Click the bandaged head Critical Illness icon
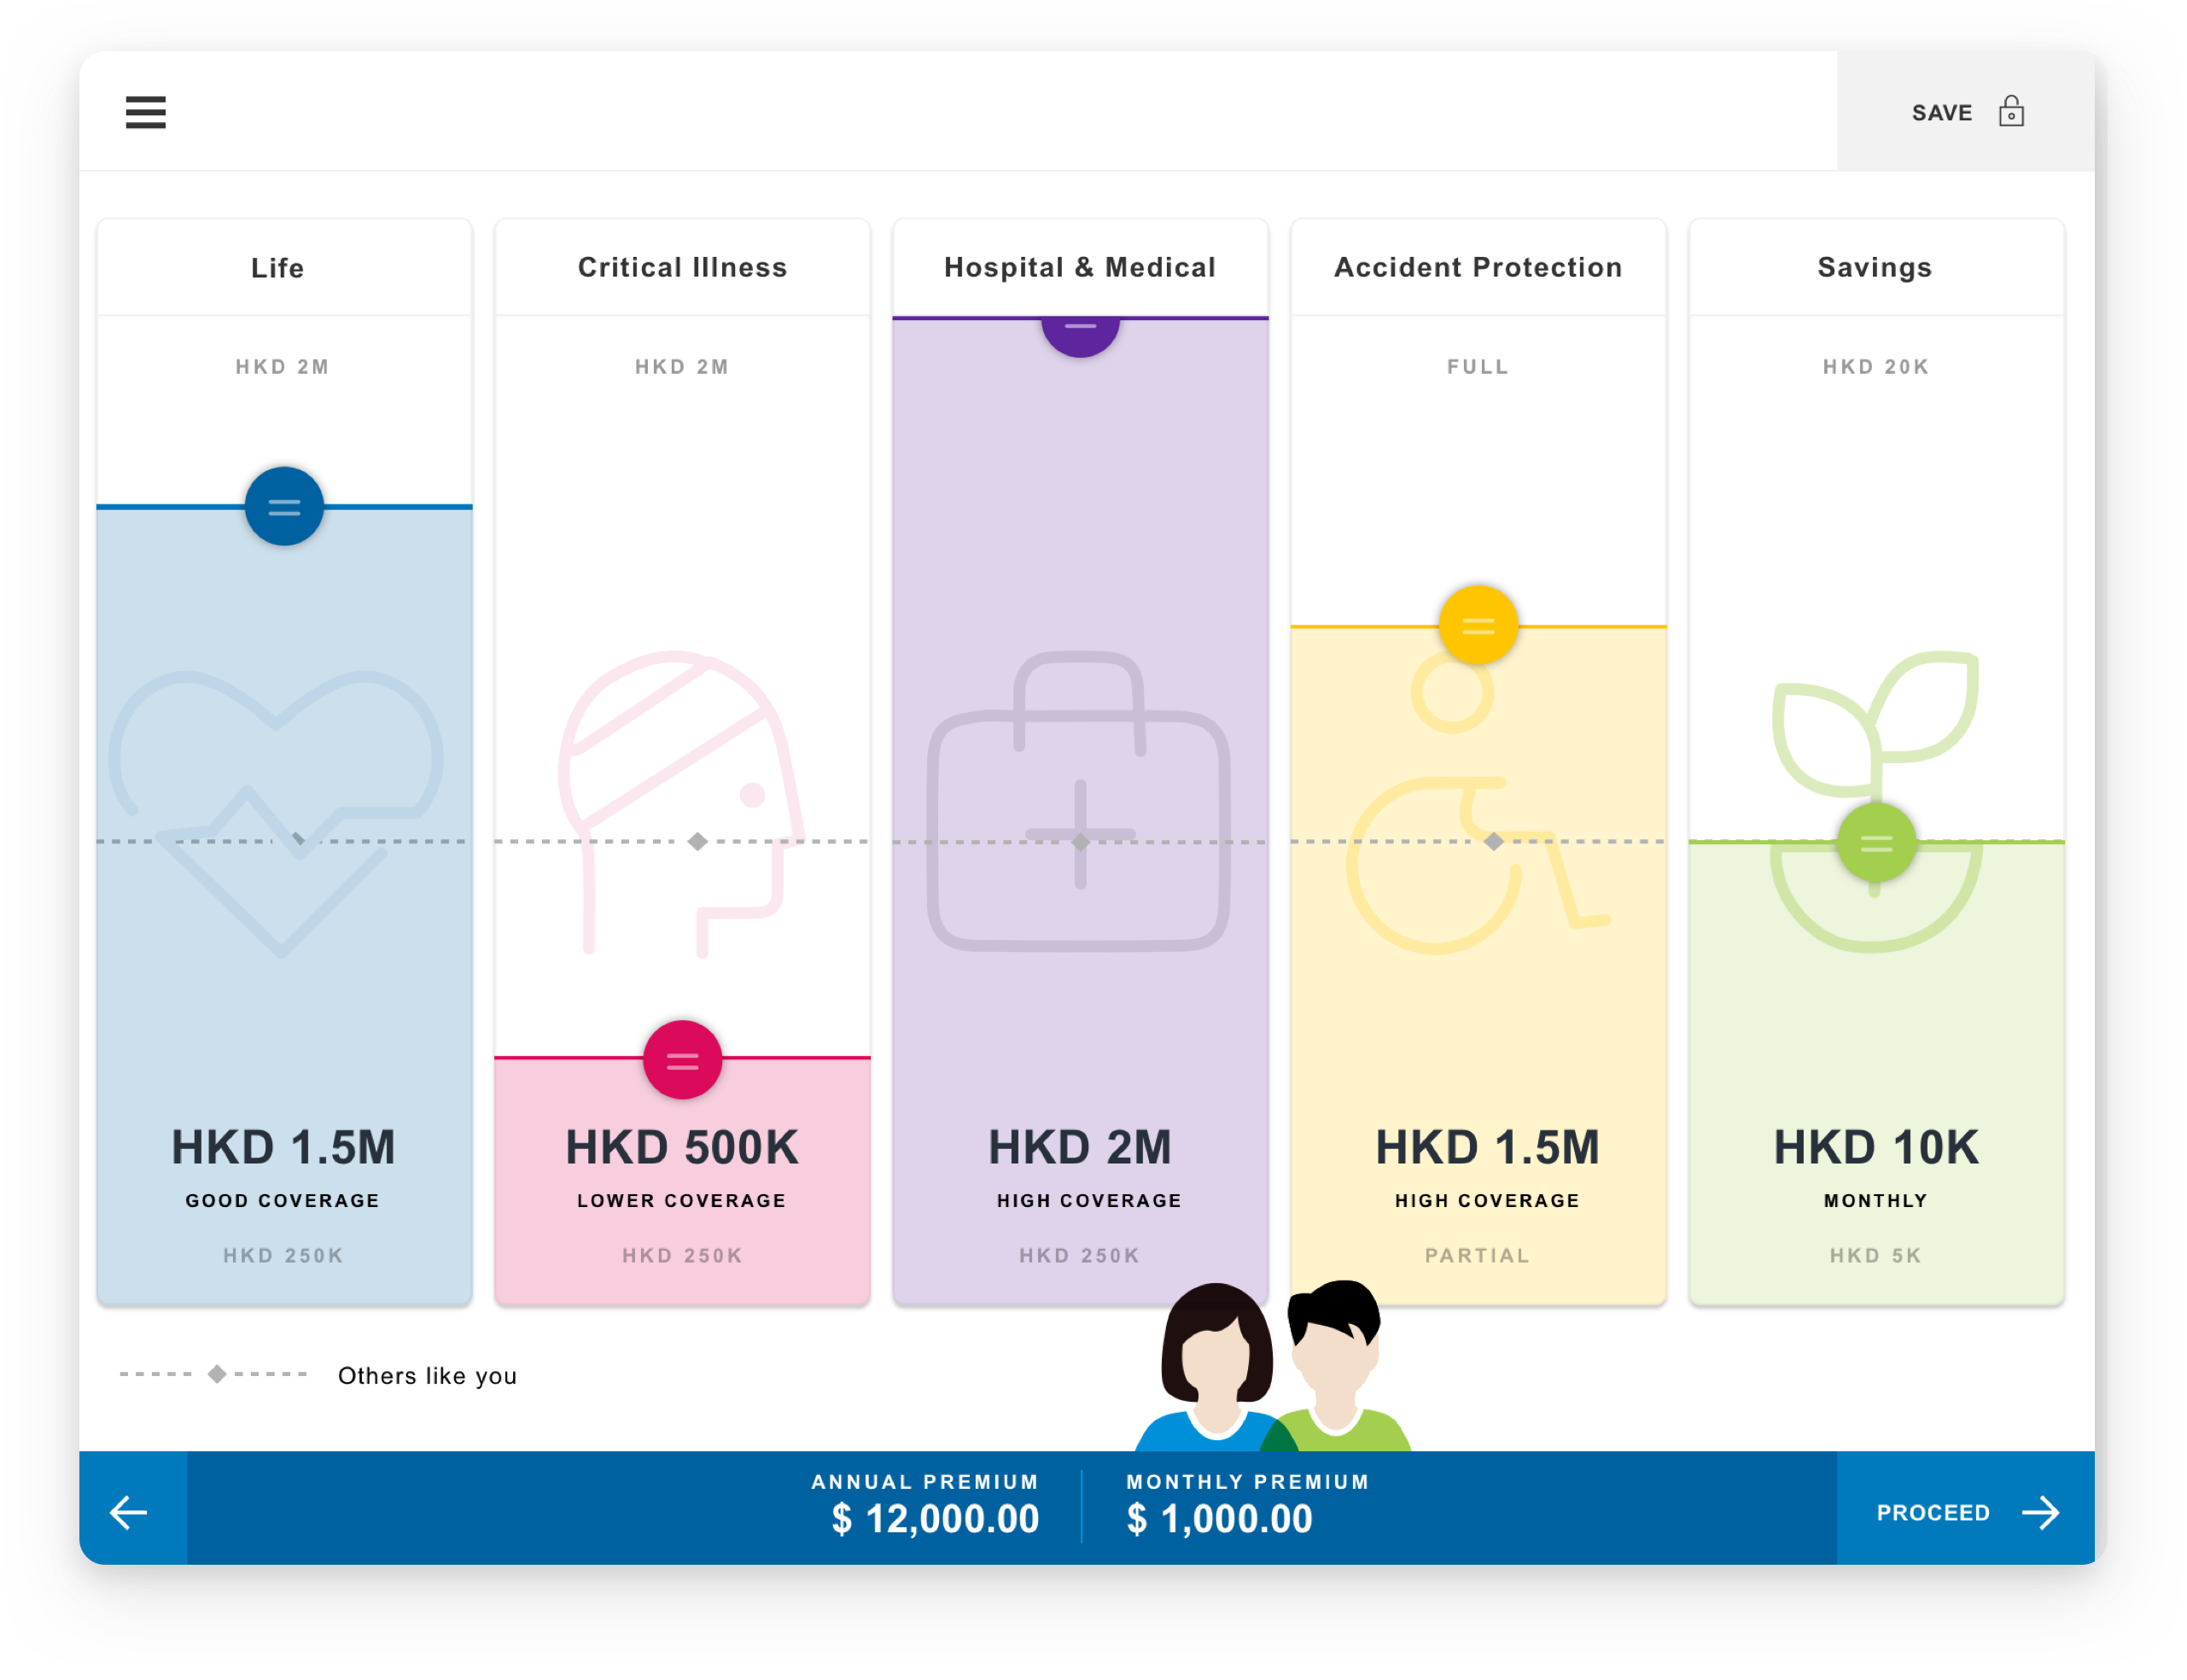The height and width of the screenshot is (1680, 2187). [x=680, y=760]
